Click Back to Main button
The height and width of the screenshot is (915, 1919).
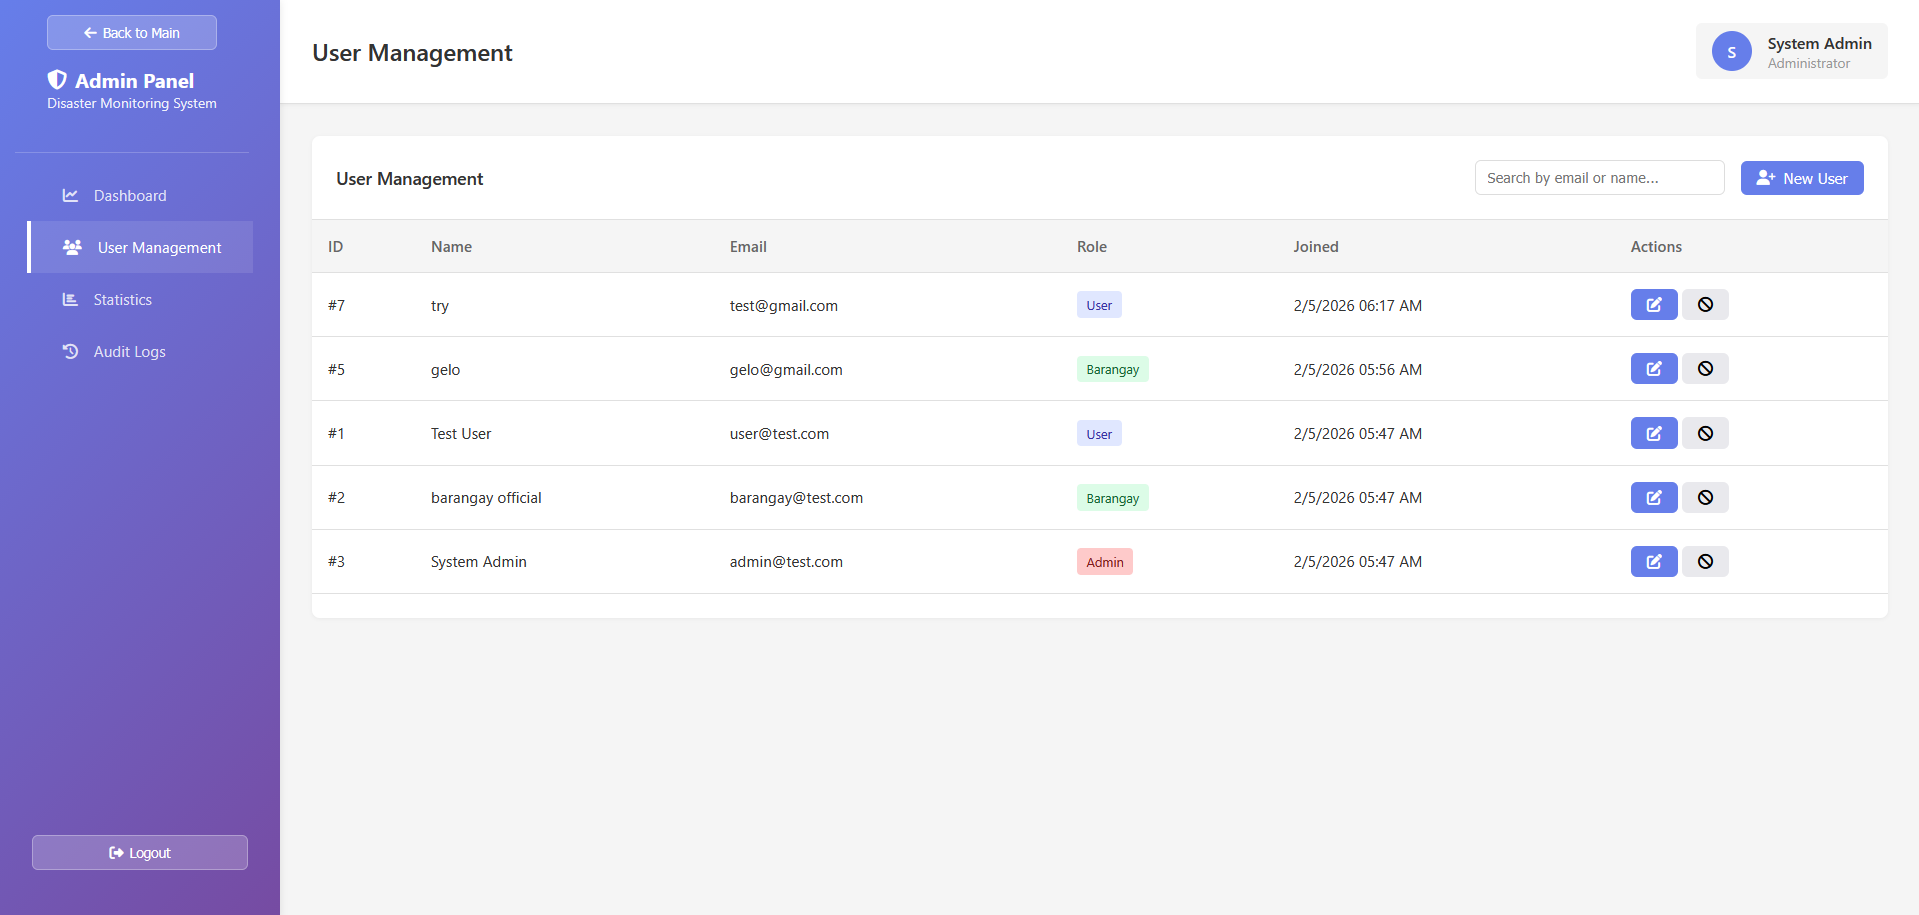click(132, 33)
